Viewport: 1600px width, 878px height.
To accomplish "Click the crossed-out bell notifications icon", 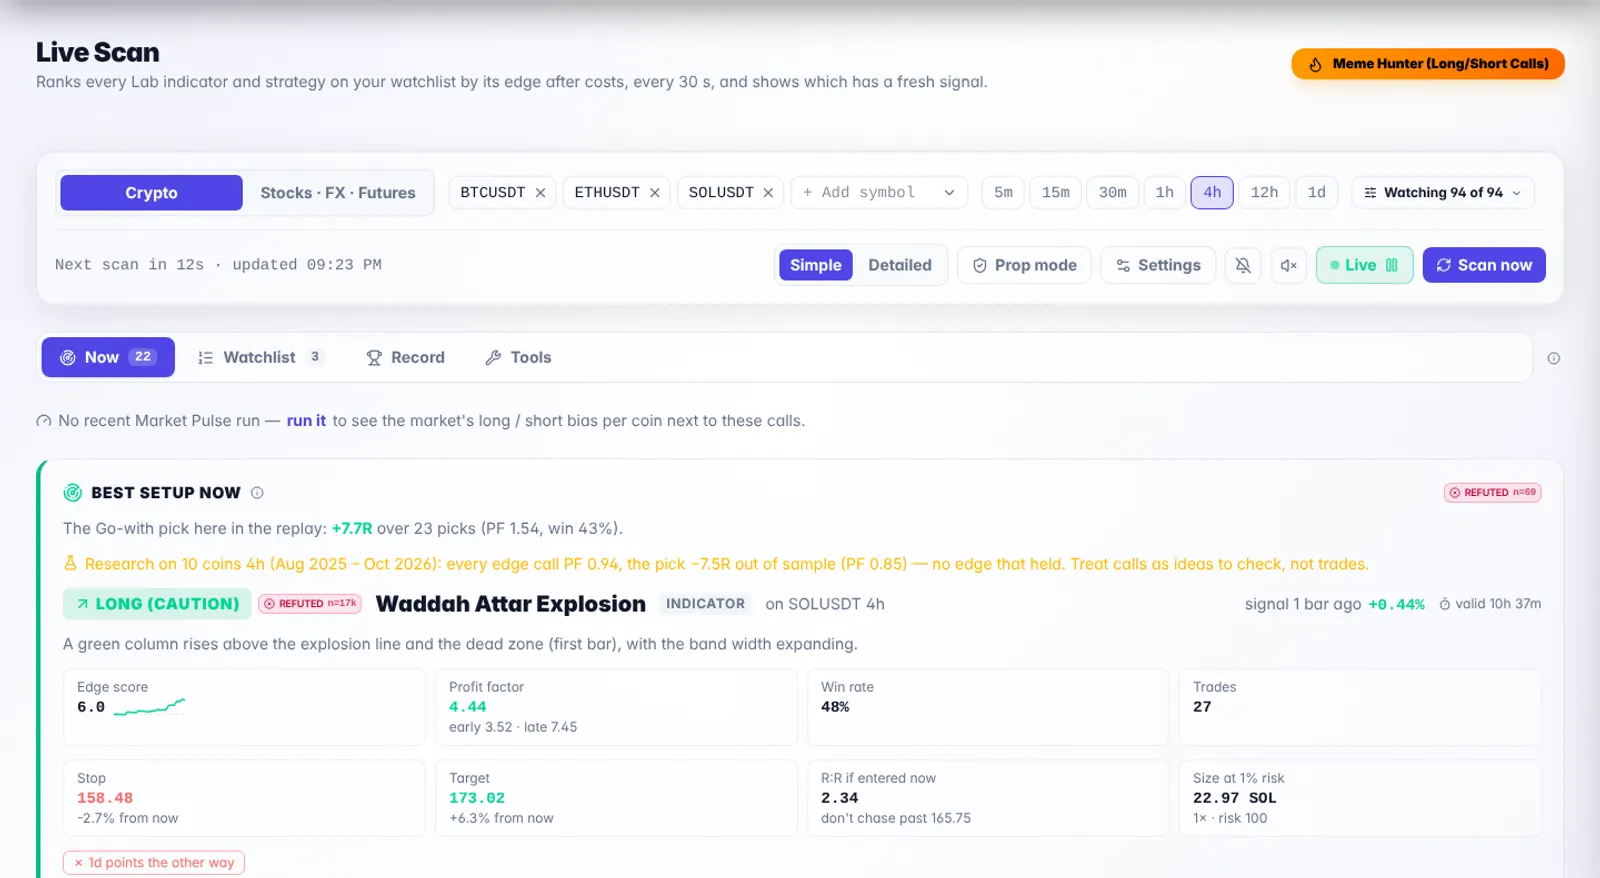I will tap(1242, 265).
